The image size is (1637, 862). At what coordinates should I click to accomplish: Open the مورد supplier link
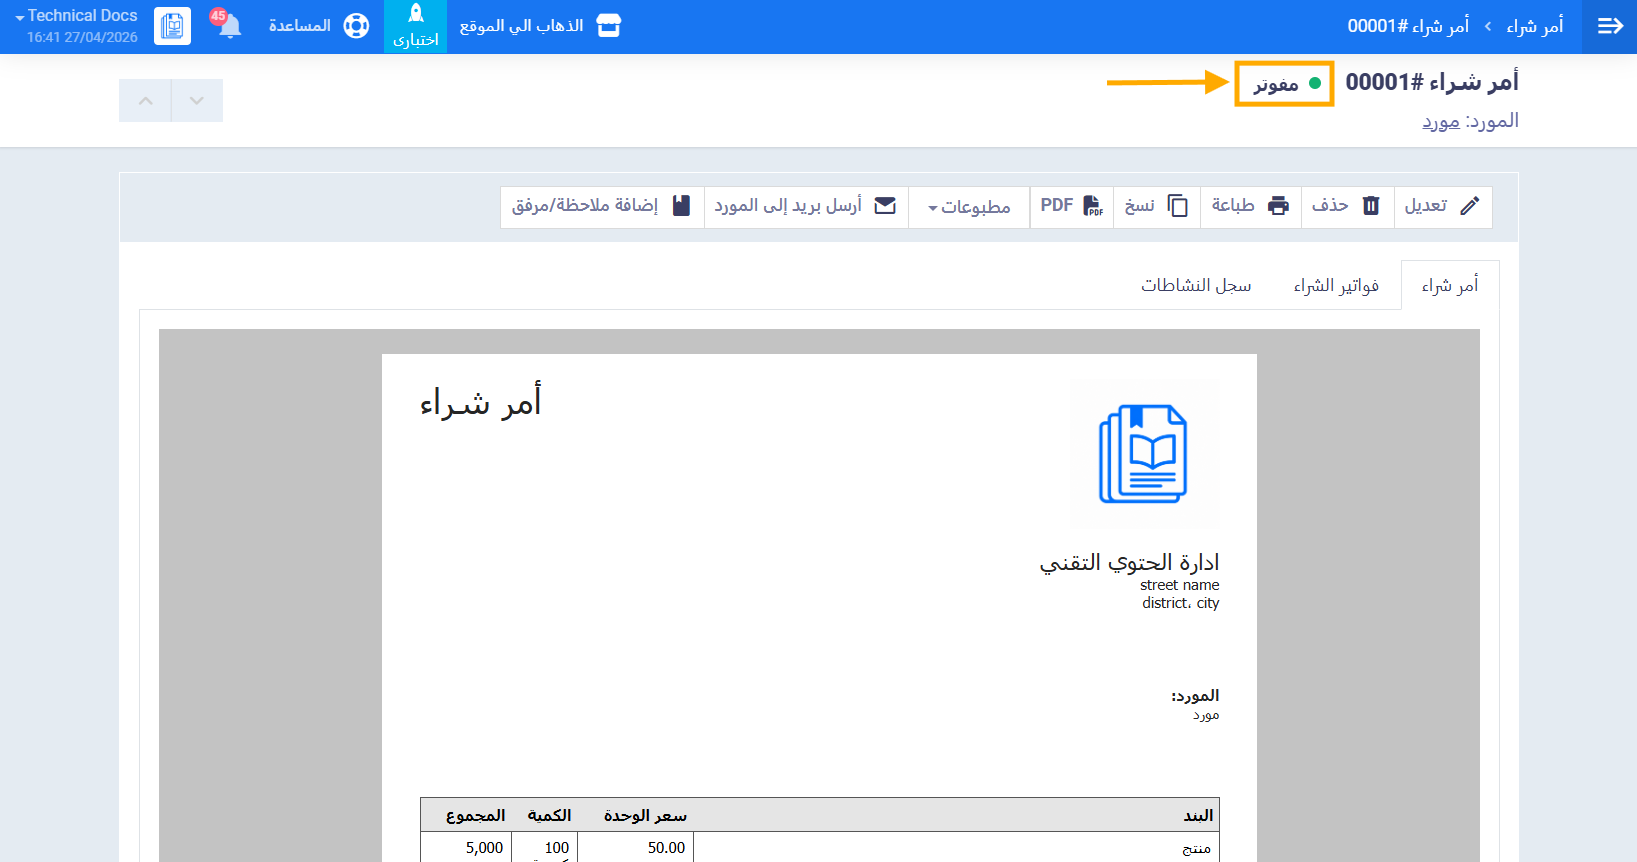(x=1440, y=122)
